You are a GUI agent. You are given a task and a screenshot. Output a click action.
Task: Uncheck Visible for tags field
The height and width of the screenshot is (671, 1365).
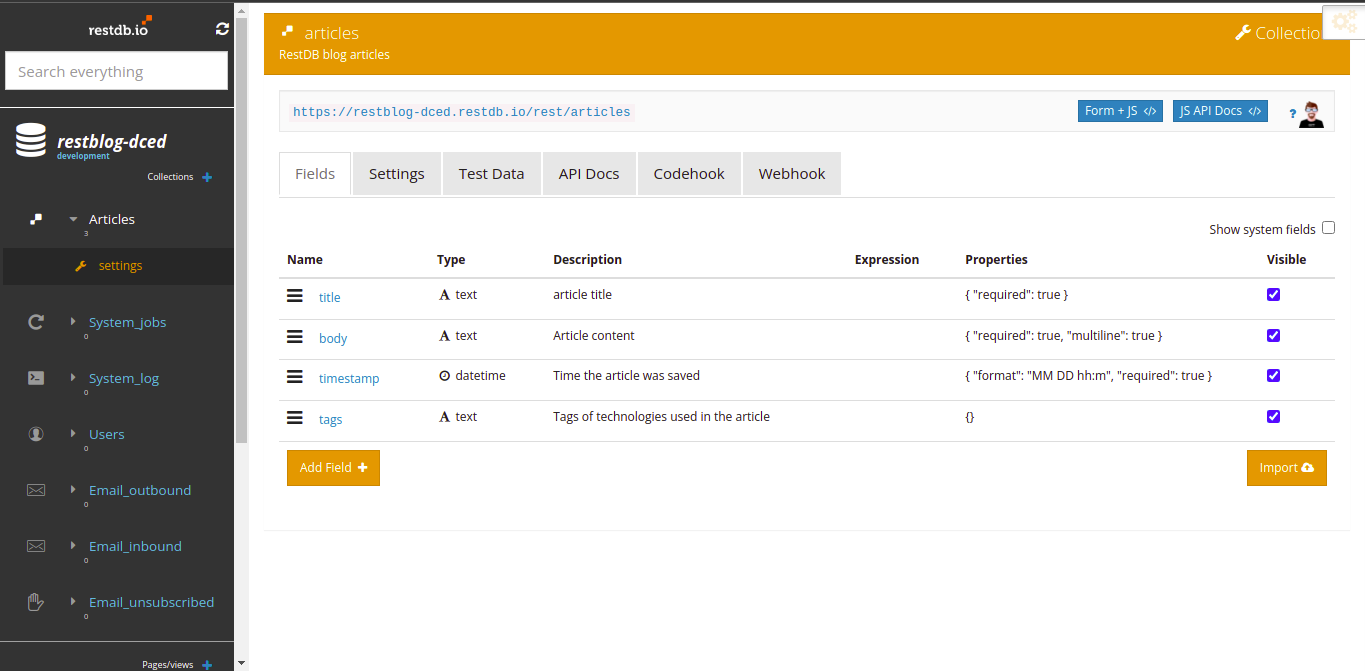pyautogui.click(x=1273, y=416)
